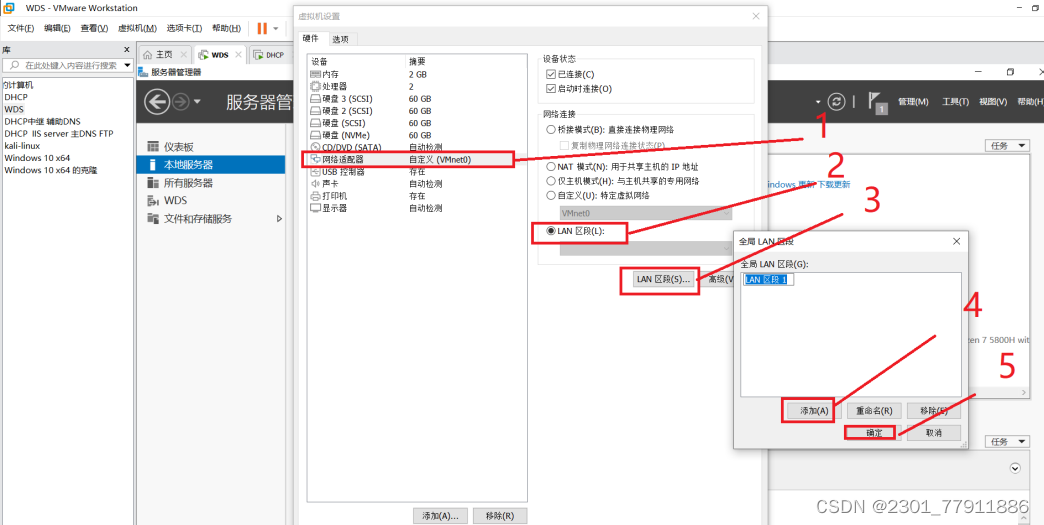Select 桥接模式(B) radio button
This screenshot has width=1044, height=525.
(551, 129)
